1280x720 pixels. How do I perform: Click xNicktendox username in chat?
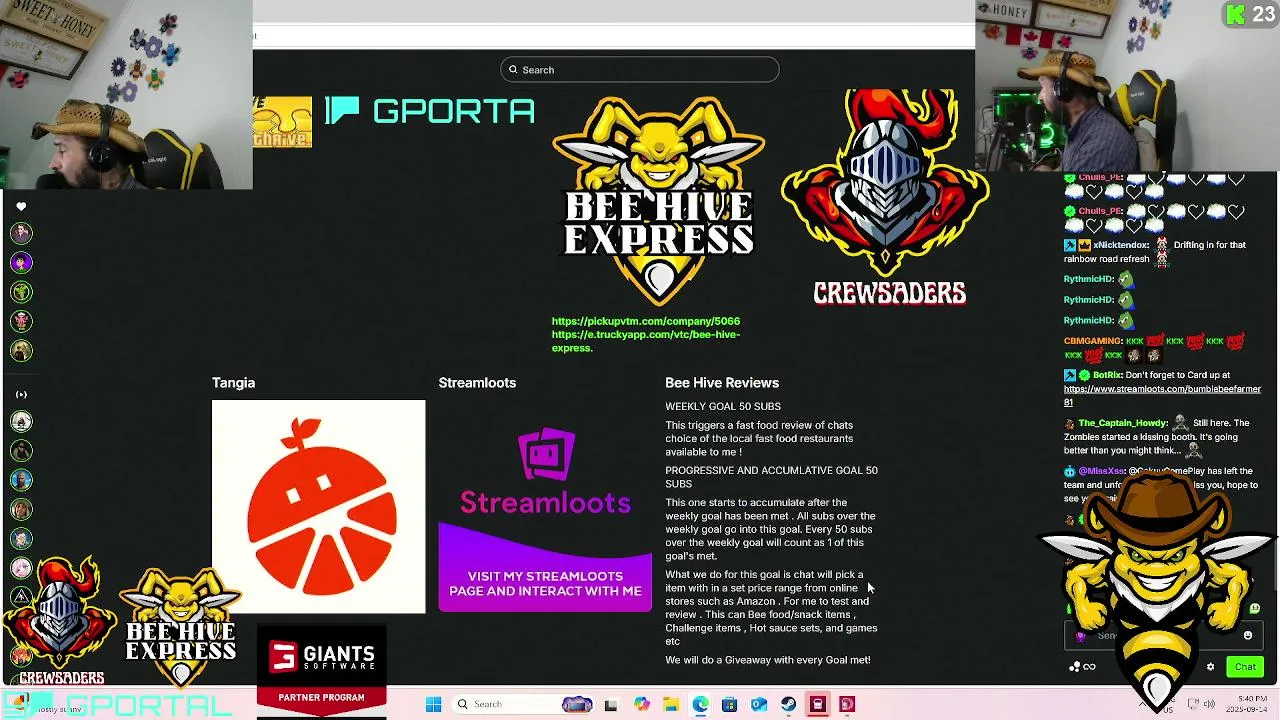[1120, 245]
